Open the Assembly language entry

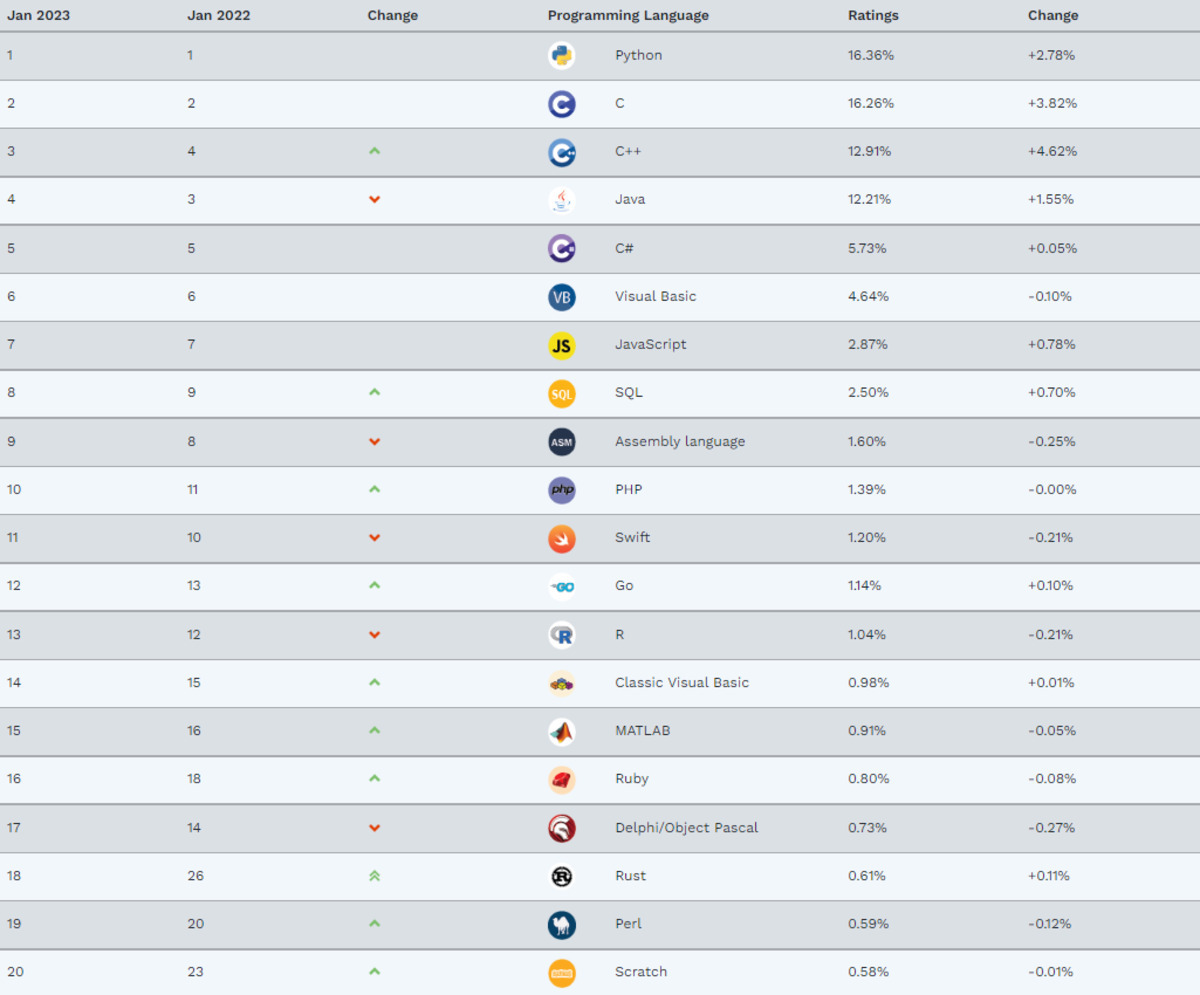point(680,441)
